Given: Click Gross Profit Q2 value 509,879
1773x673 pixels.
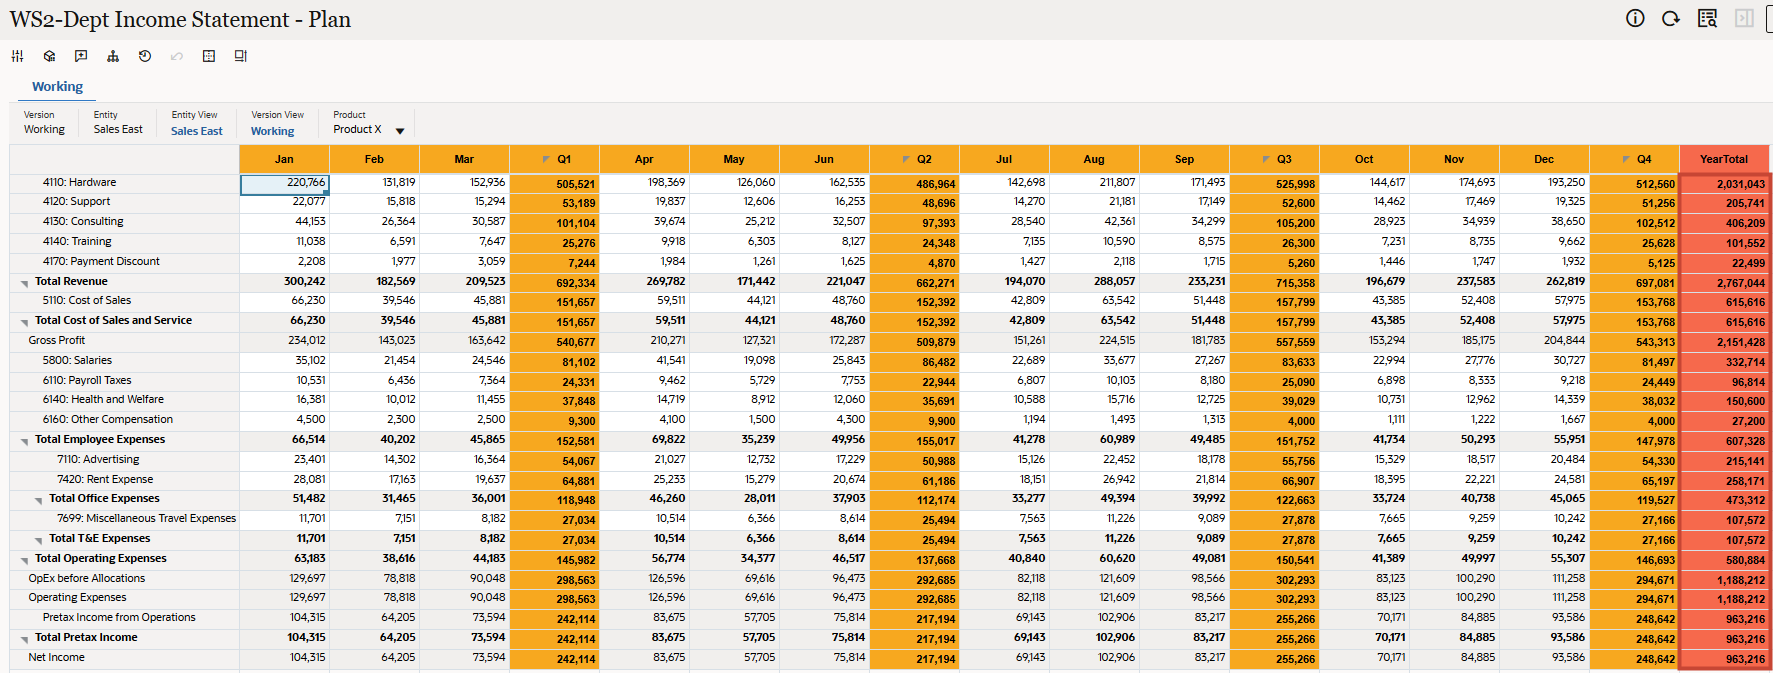Looking at the screenshot, I should [x=914, y=342].
